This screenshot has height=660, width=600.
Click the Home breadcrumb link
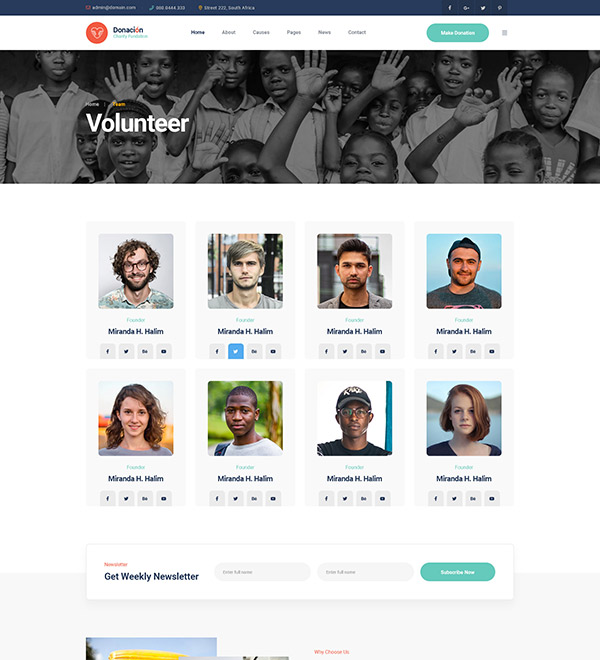tap(92, 104)
